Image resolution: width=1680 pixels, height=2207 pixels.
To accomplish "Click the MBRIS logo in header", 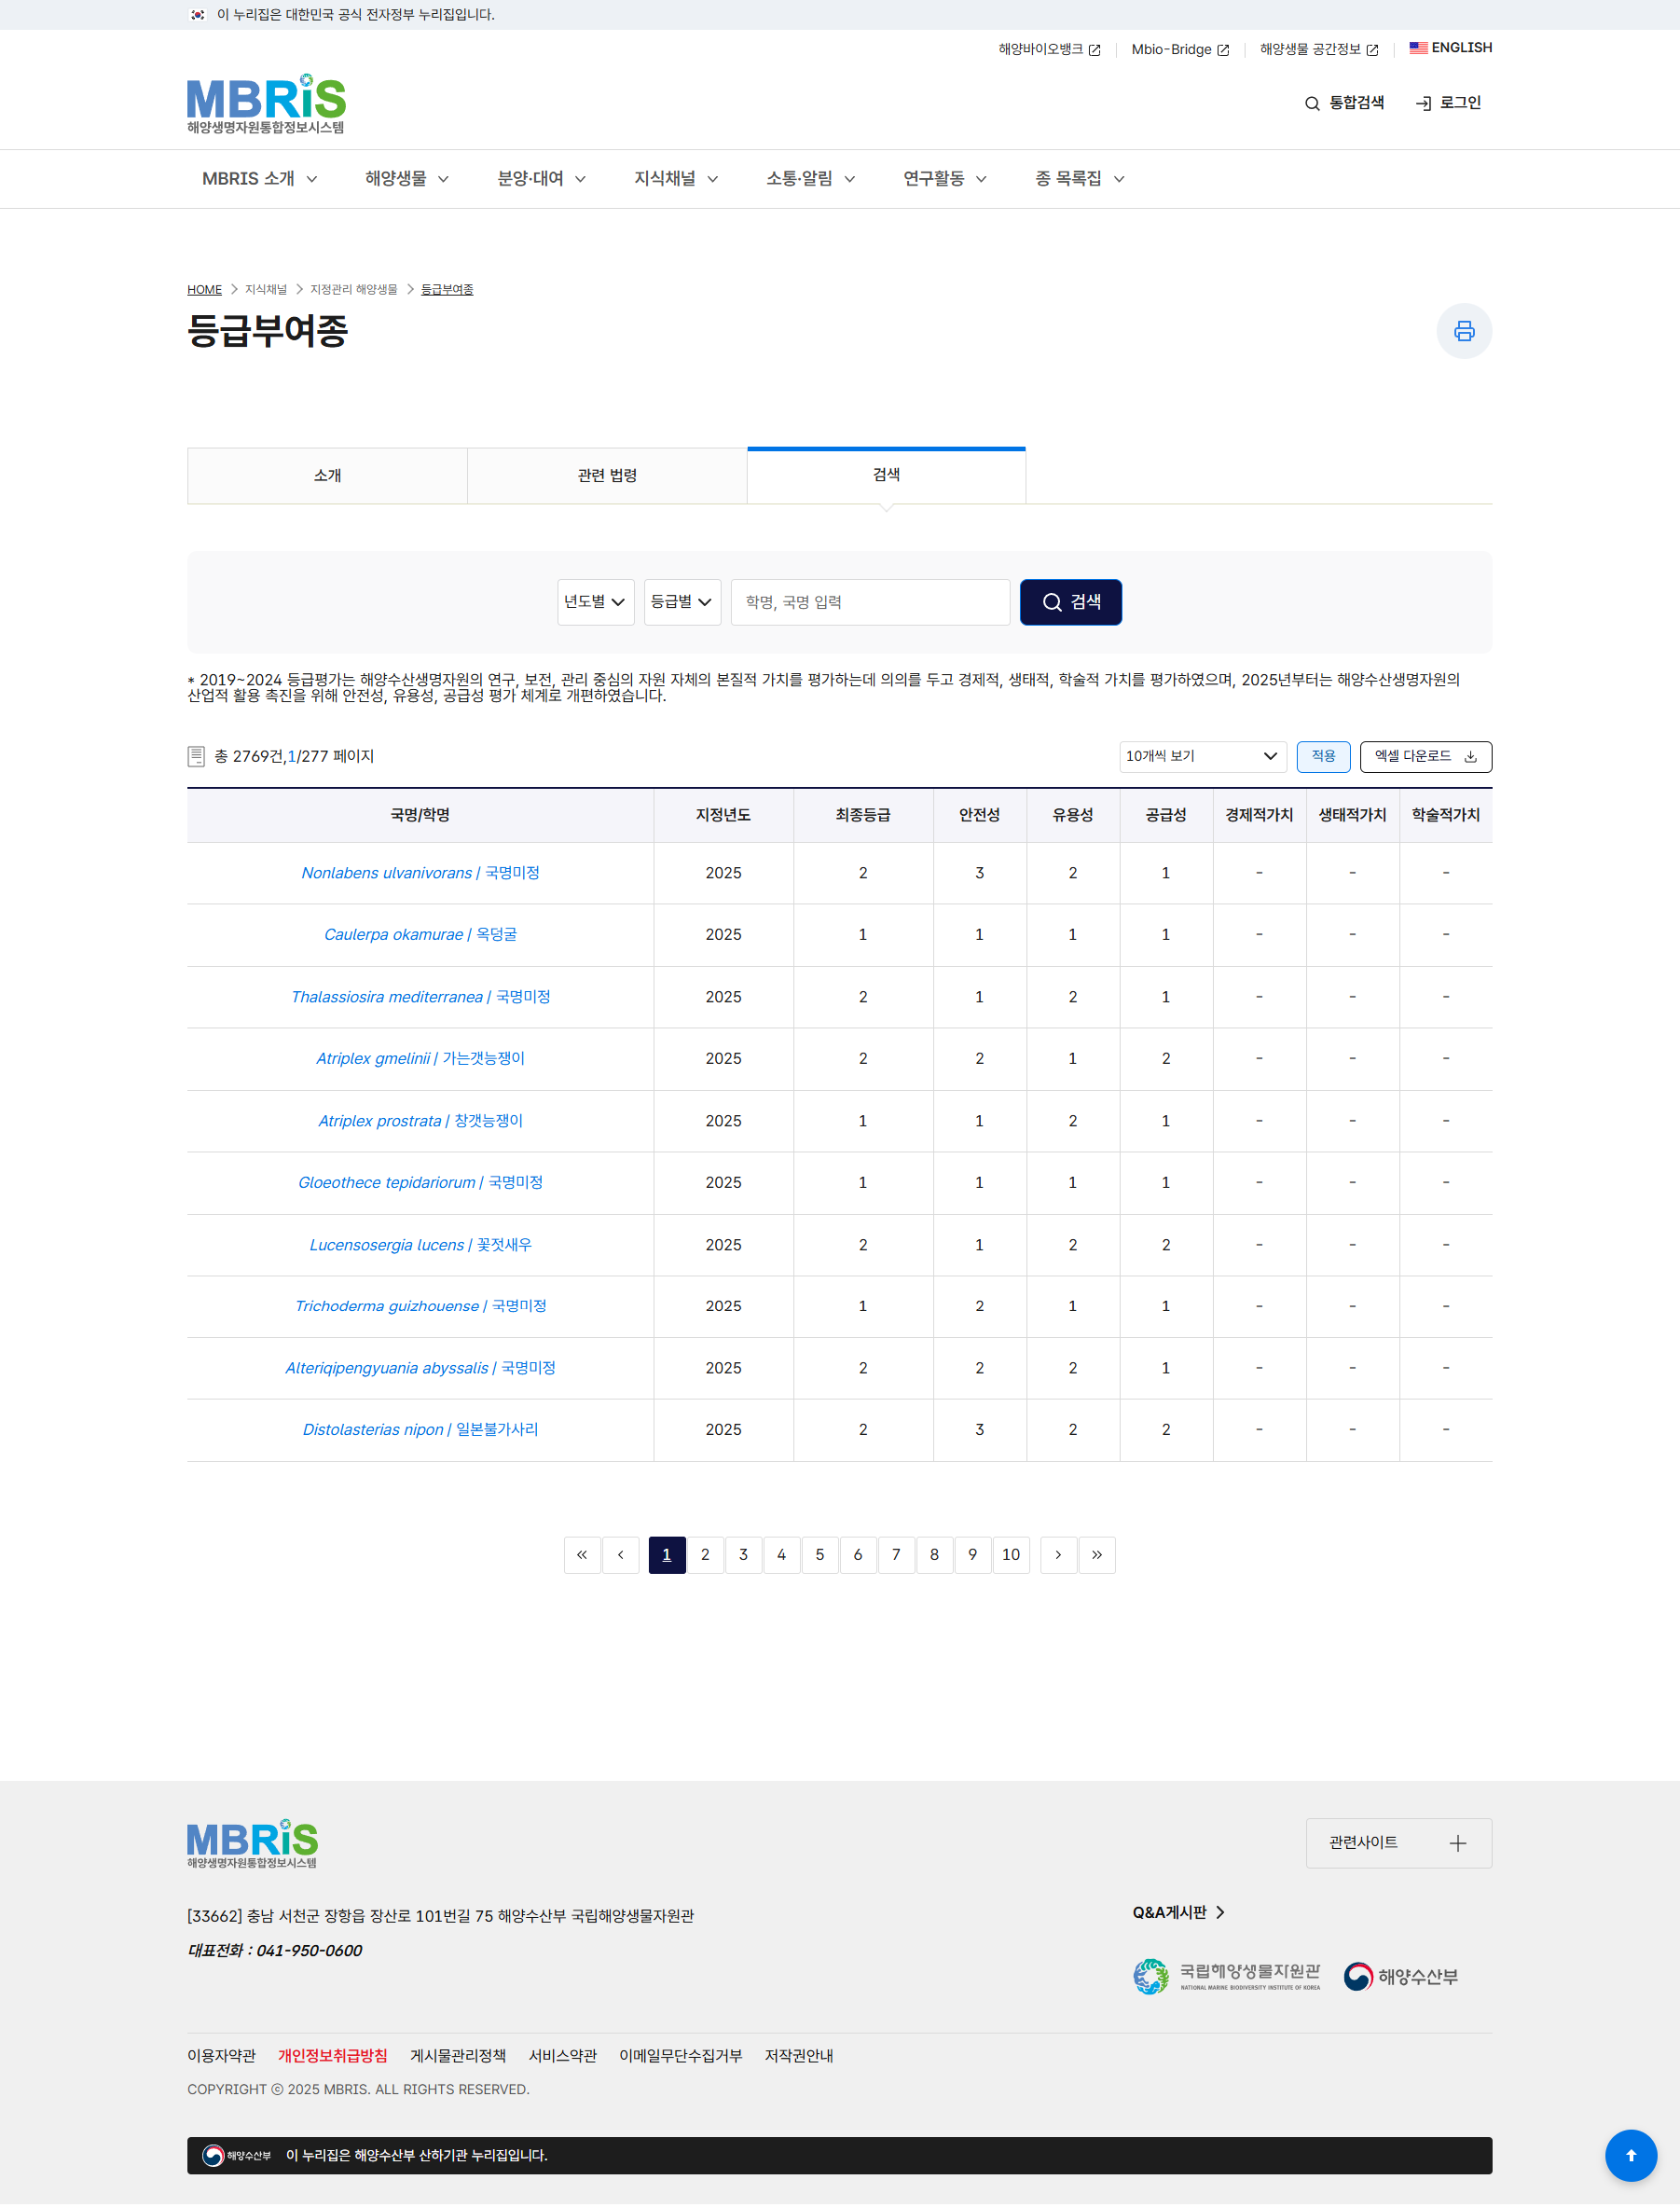I will 266,103.
